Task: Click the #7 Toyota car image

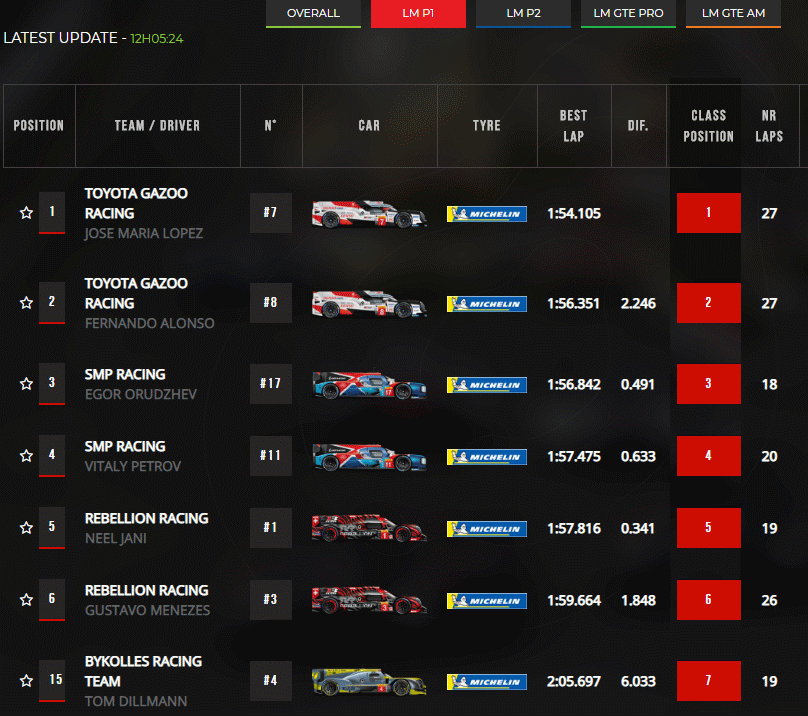Action: [x=369, y=214]
